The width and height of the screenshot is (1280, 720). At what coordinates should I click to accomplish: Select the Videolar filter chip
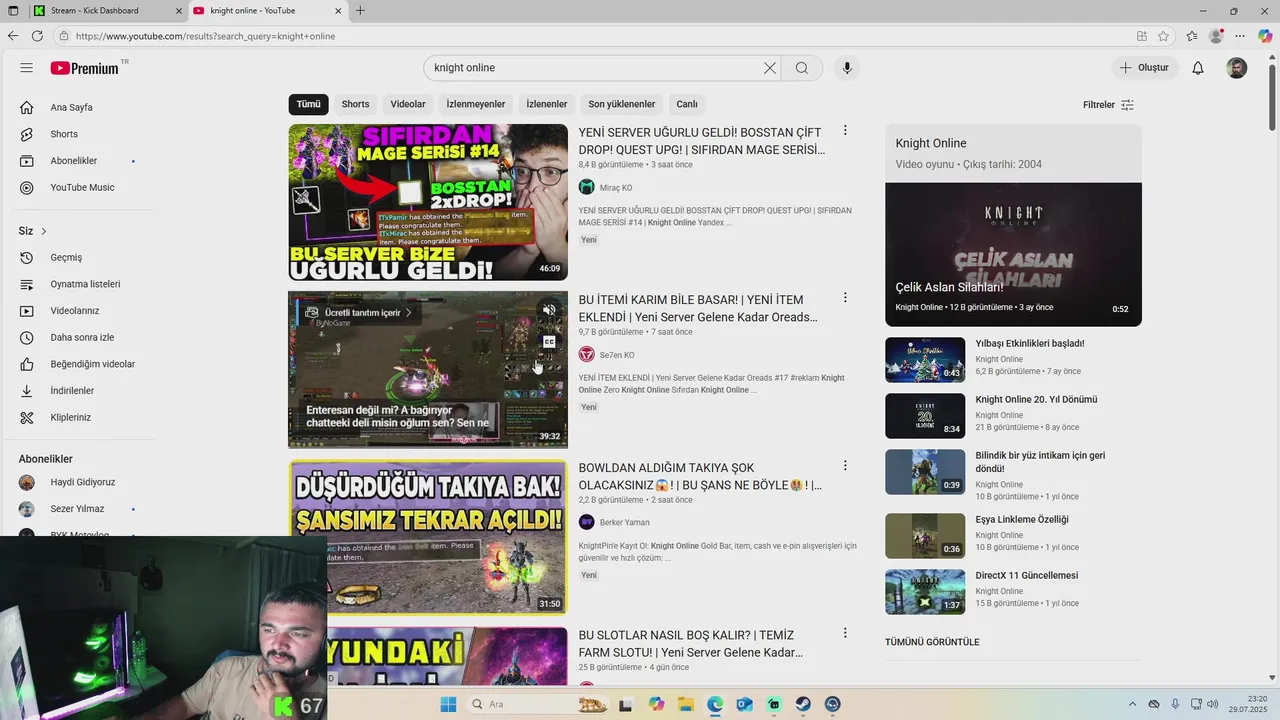tap(408, 104)
